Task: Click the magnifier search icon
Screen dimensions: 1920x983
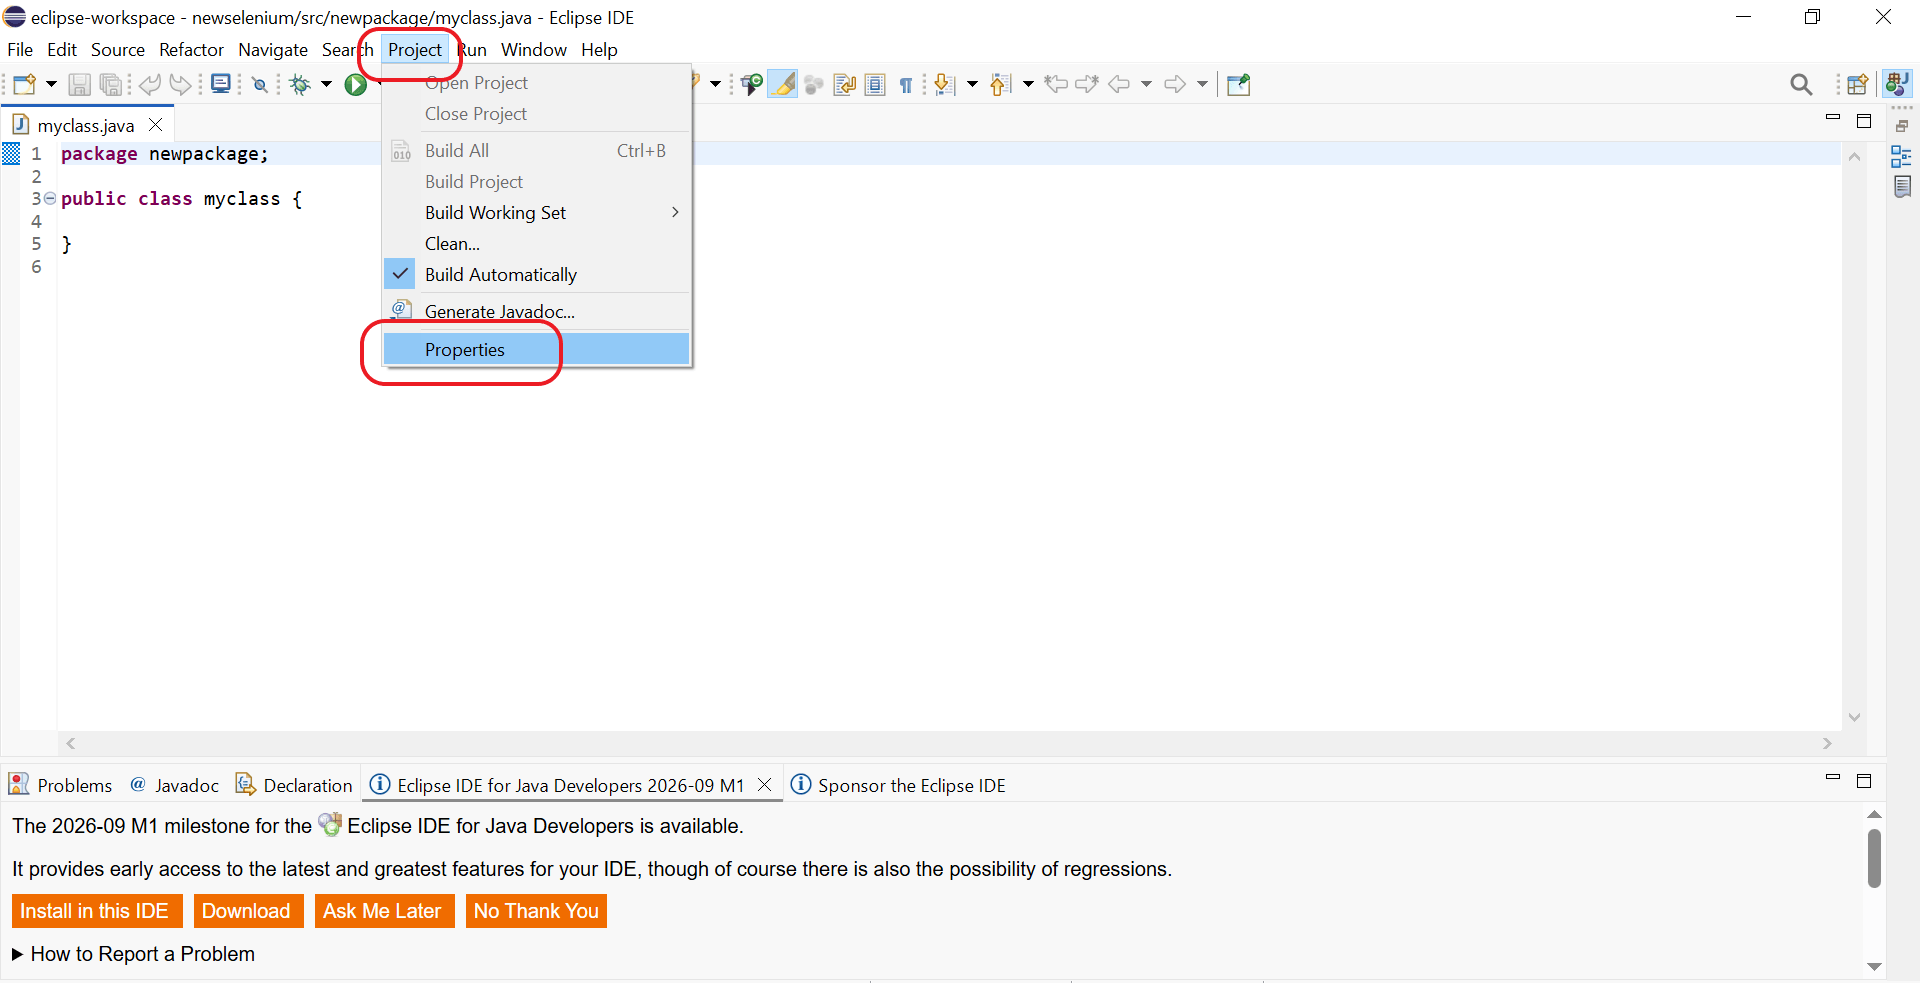Action: [1801, 85]
